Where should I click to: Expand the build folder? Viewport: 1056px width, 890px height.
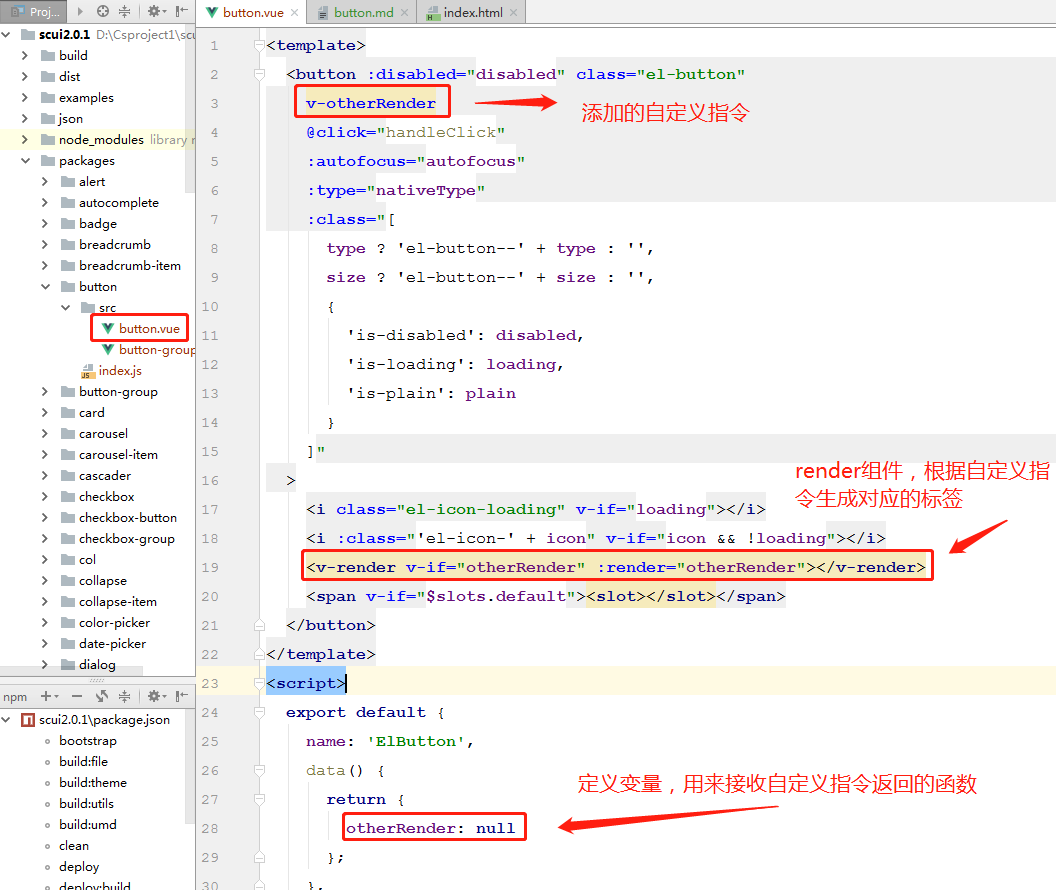tap(25, 55)
